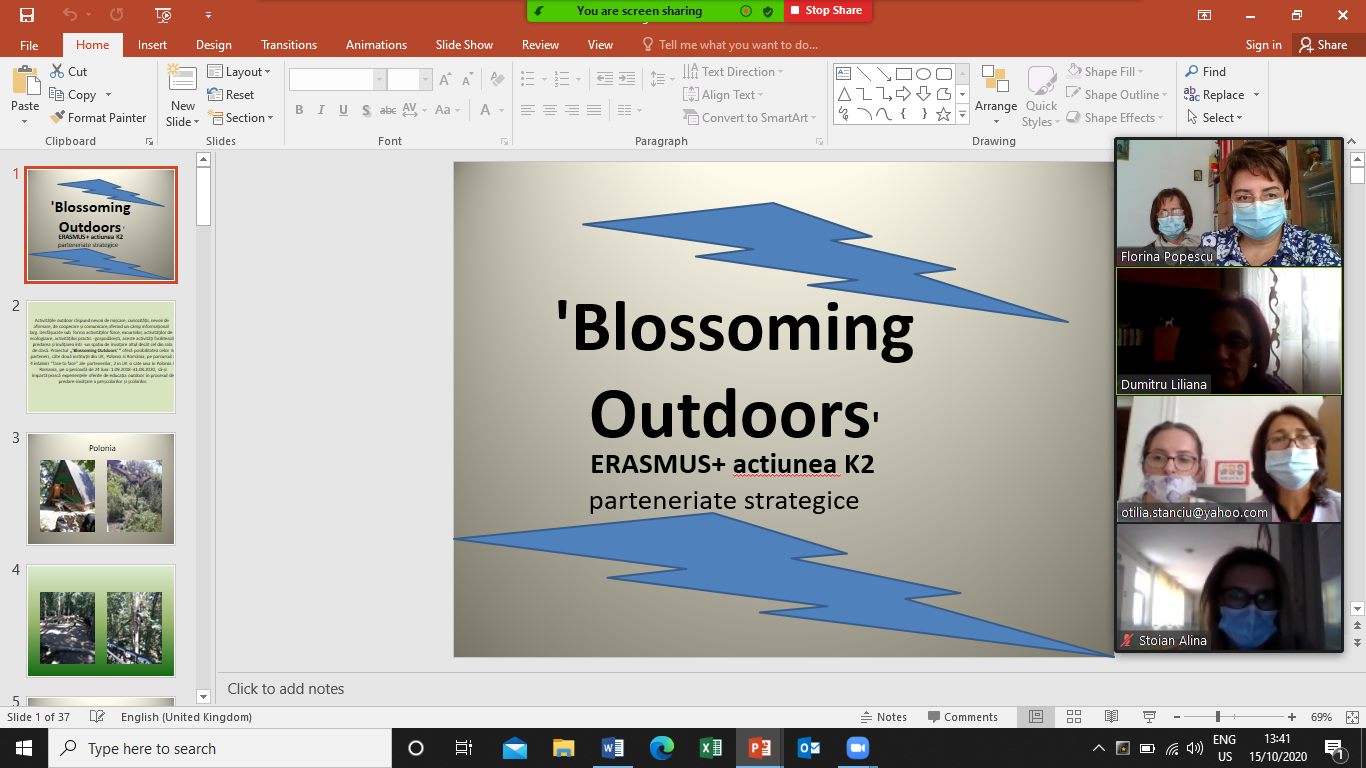The height and width of the screenshot is (768, 1366).
Task: Select slide 3 thumbnail titled Polonia
Action: click(x=101, y=489)
